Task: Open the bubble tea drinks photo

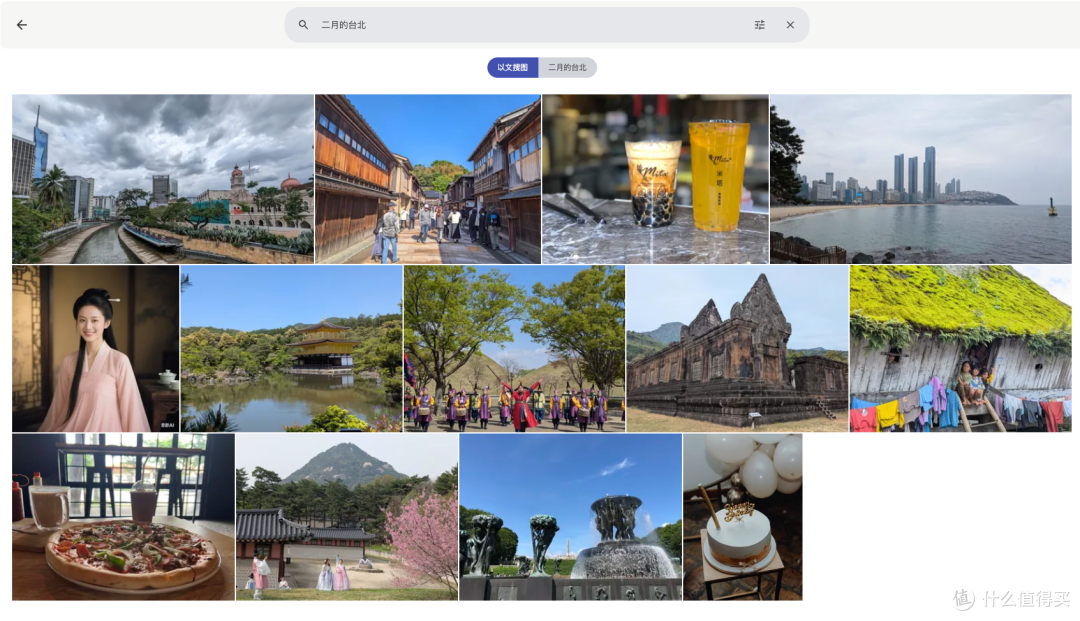Action: coord(655,179)
